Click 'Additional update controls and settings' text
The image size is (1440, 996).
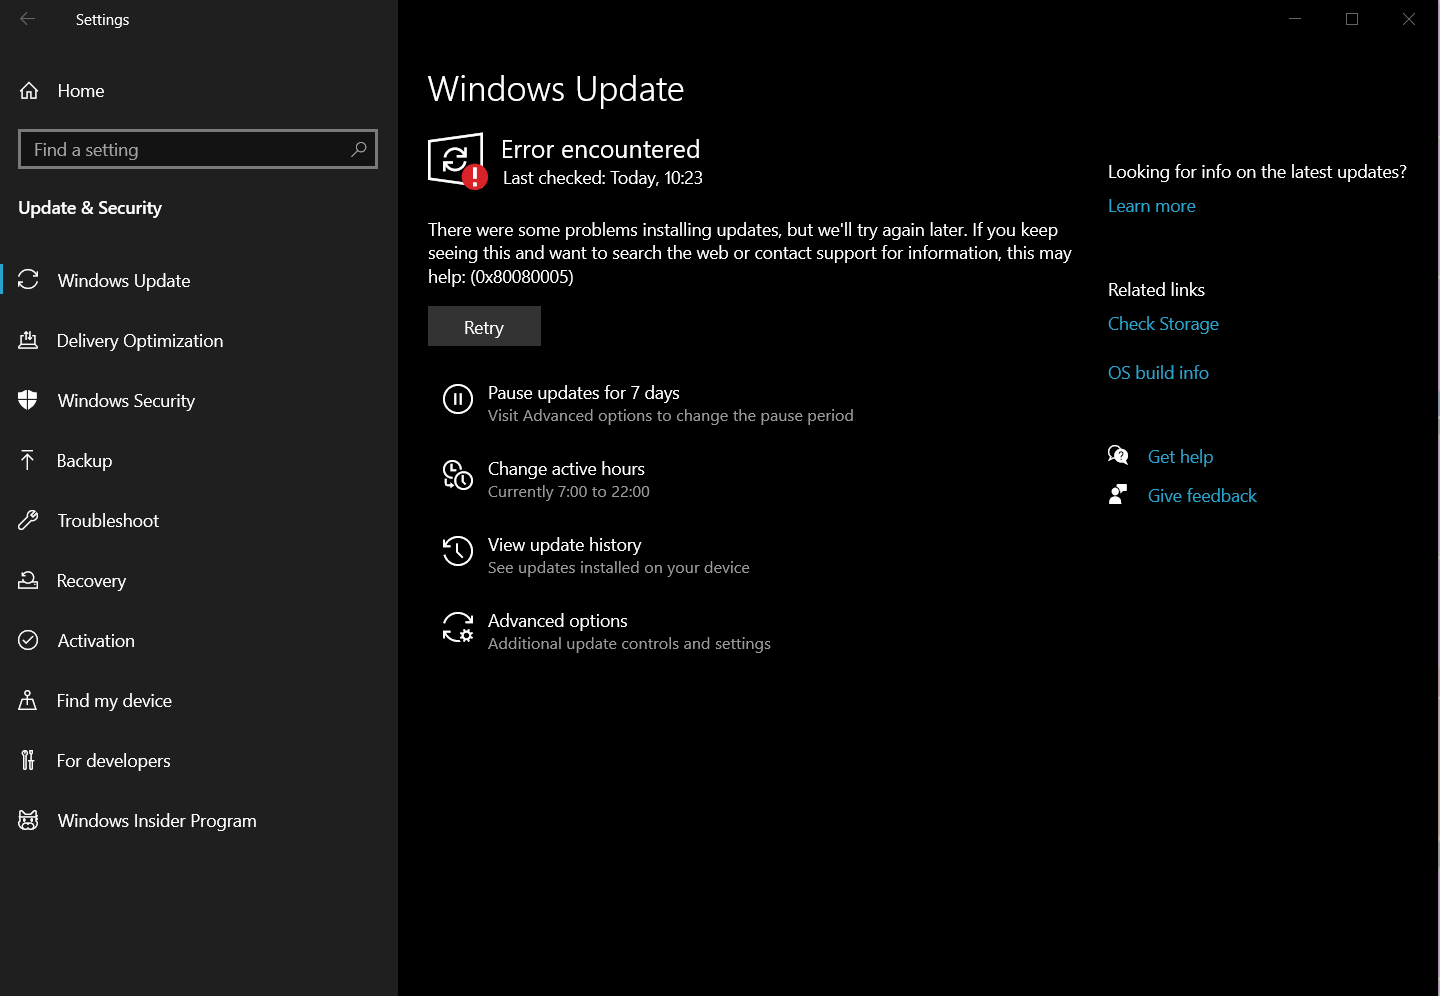(x=629, y=644)
